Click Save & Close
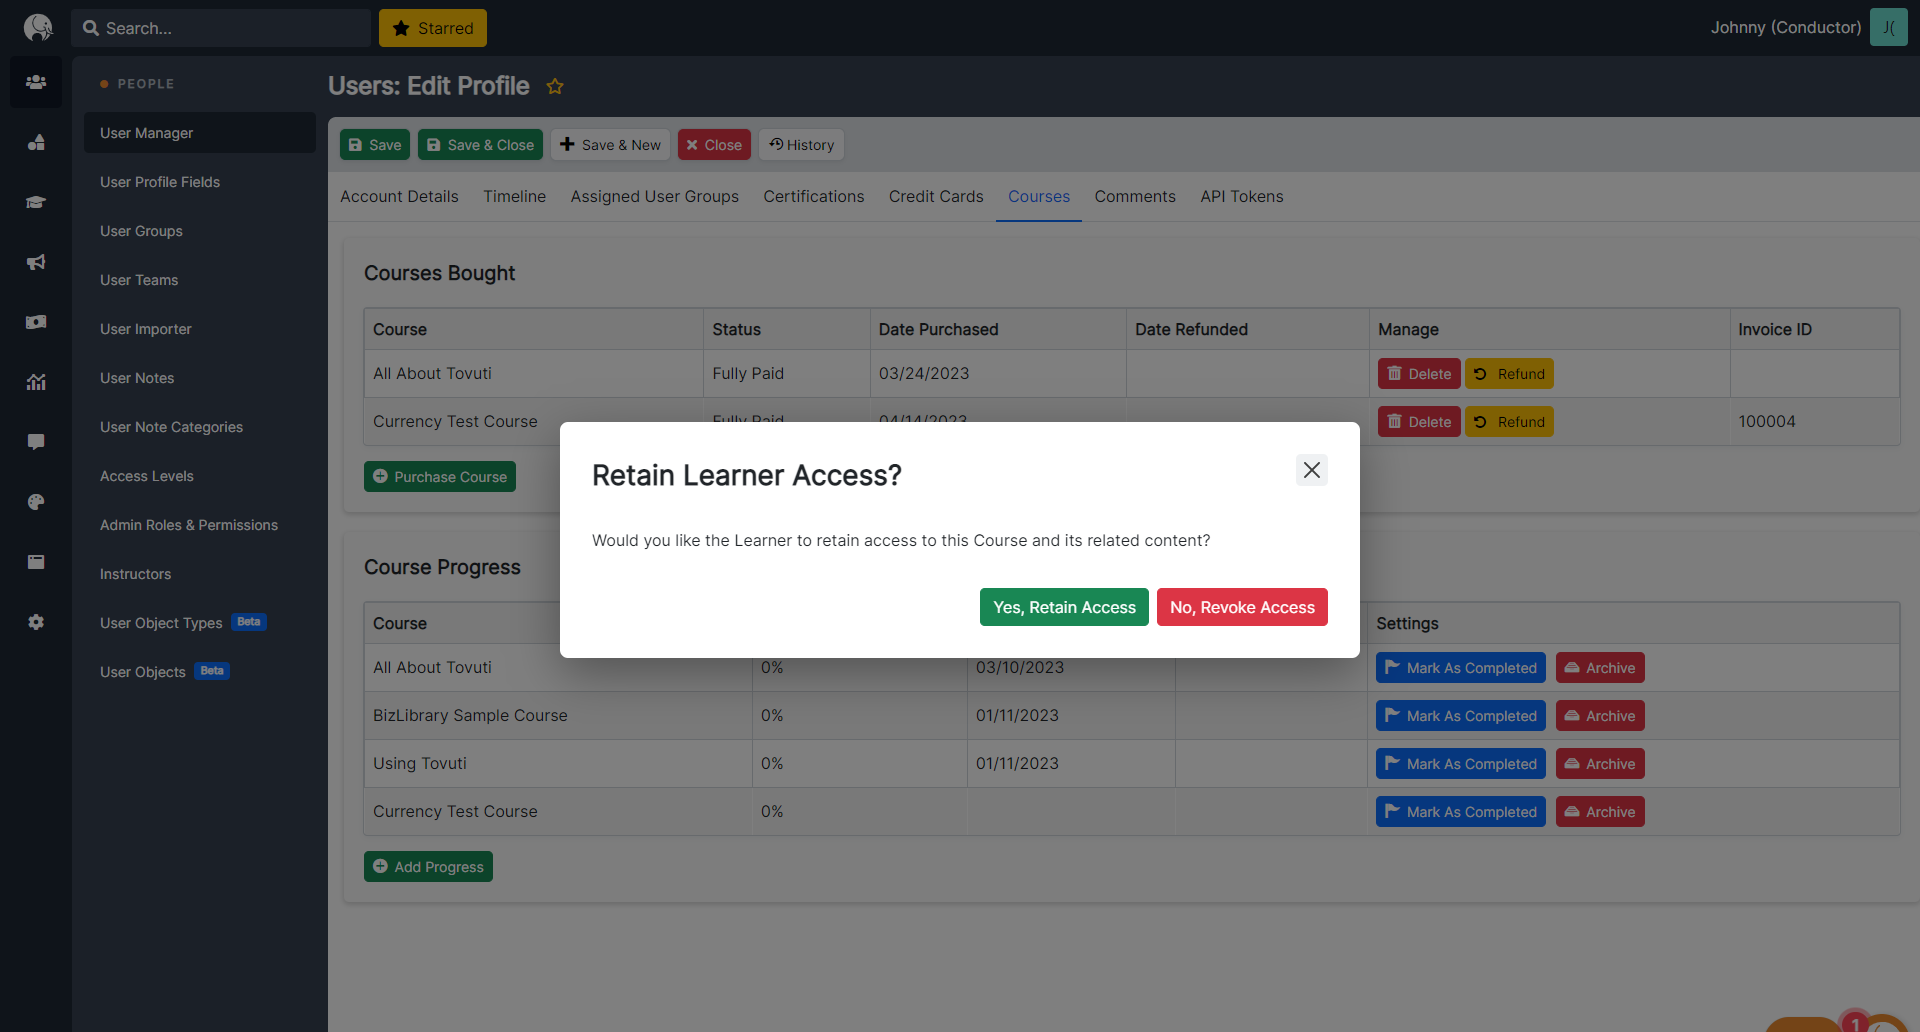The image size is (1920, 1032). (x=480, y=145)
